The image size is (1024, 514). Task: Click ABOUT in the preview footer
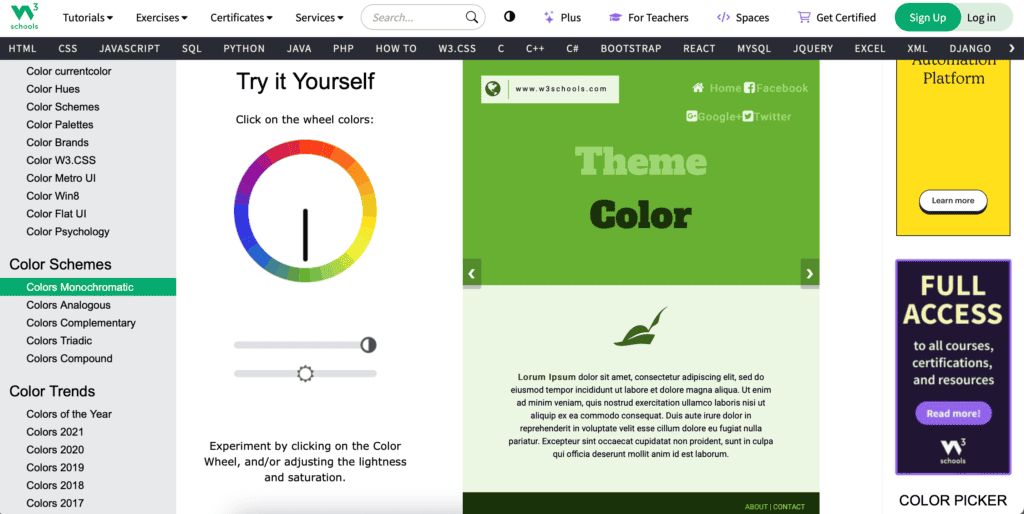tap(756, 507)
